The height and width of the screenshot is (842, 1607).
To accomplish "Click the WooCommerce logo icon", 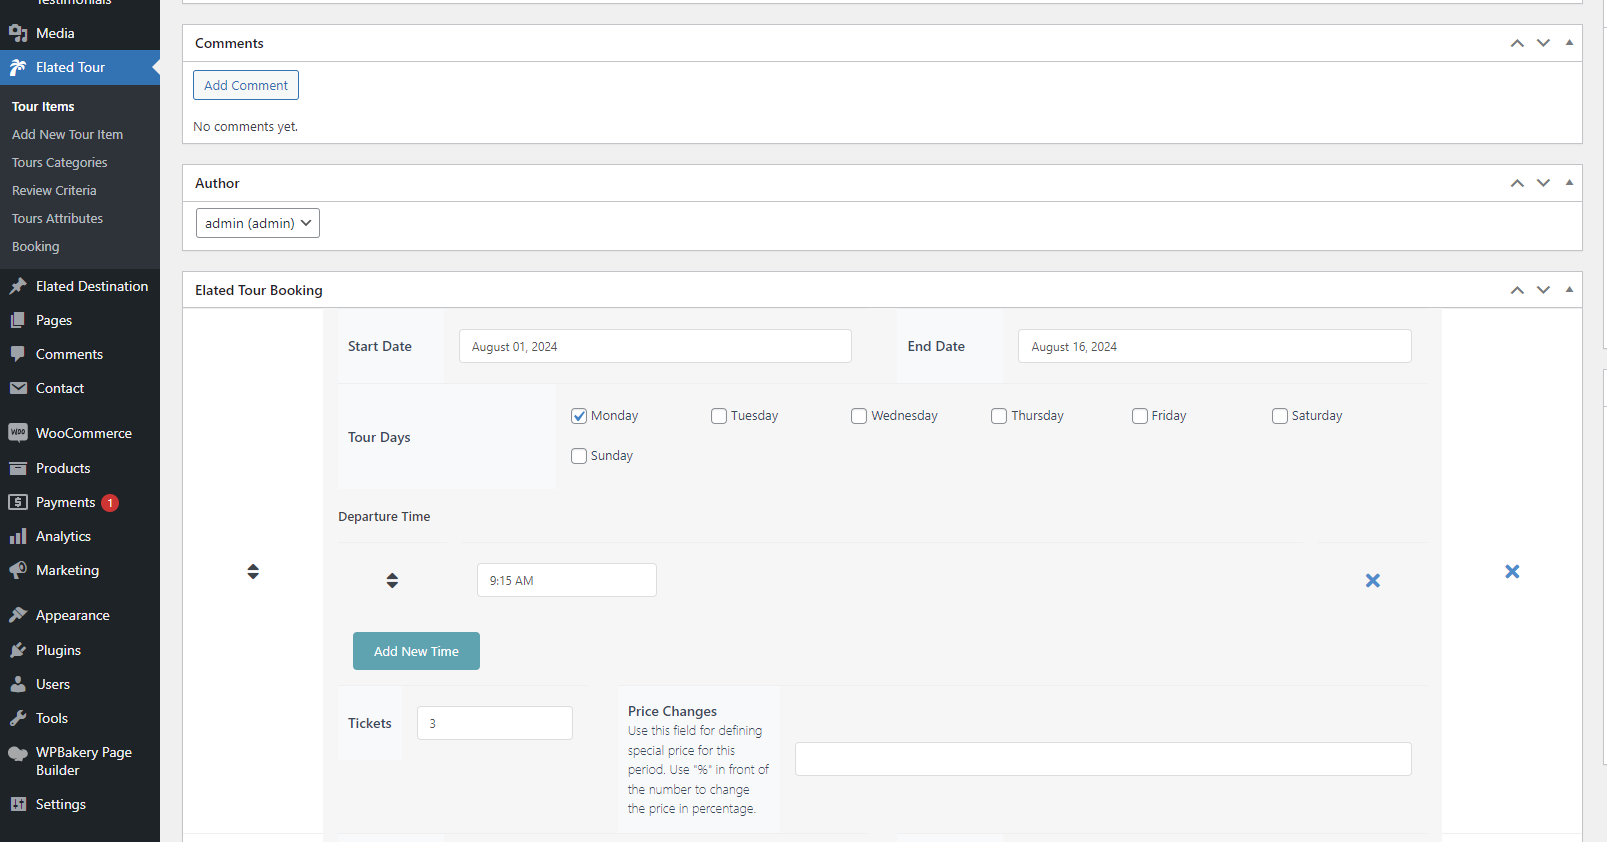I will 18,433.
